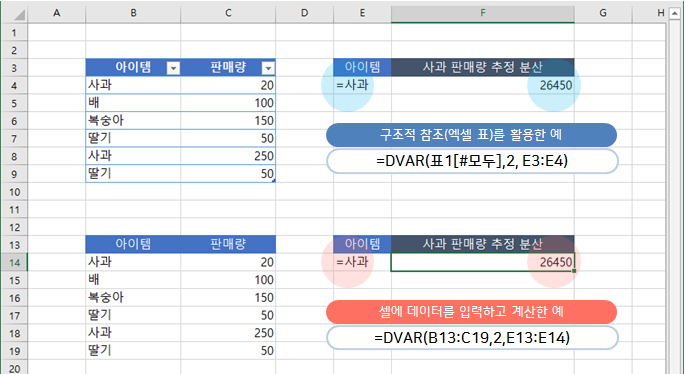
Task: Click cell B14 containing 사과
Action: tap(133, 262)
